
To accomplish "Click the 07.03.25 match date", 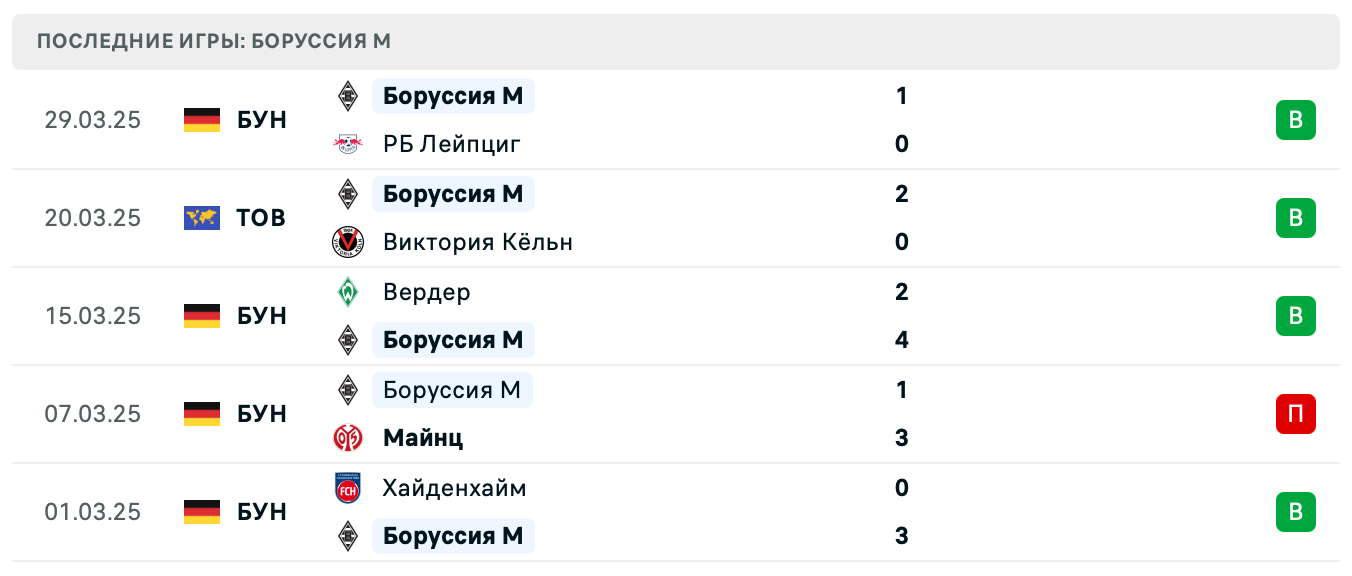I will click(93, 414).
